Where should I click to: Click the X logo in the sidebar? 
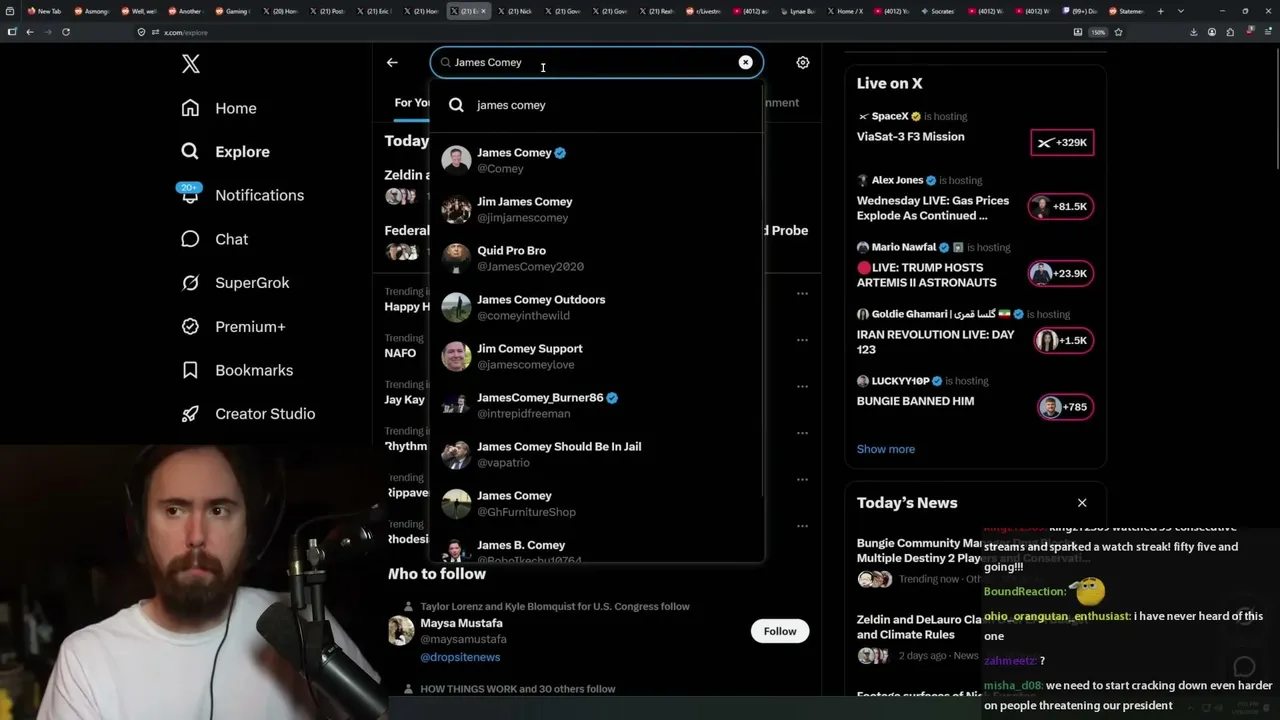coord(191,65)
